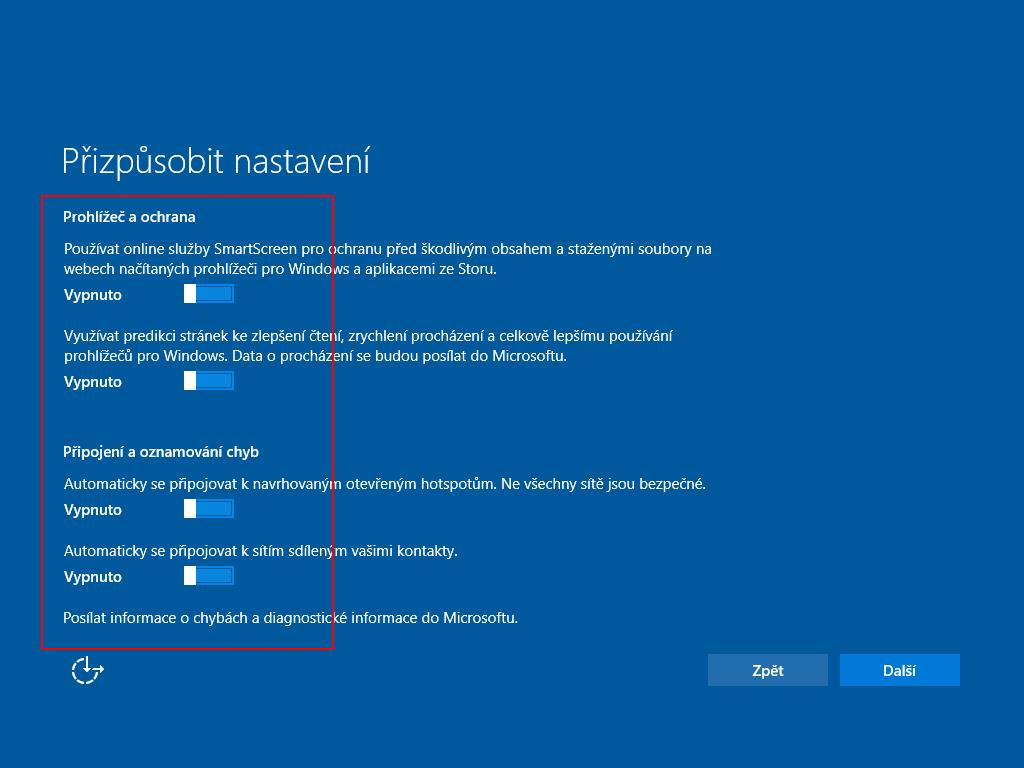Click the Přizpůsobit nastavení page title
1024x768 pixels.
(x=216, y=161)
